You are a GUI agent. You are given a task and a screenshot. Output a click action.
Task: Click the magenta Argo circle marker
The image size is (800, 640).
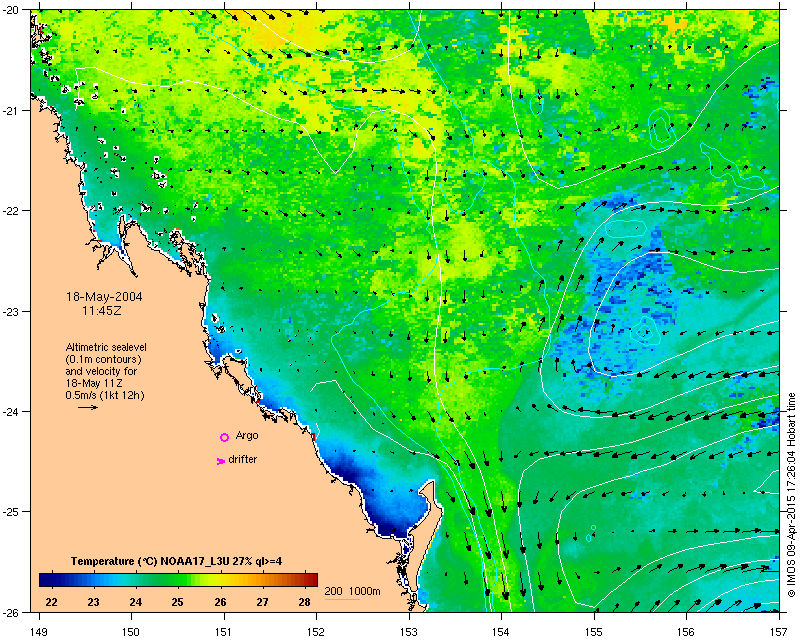(224, 437)
